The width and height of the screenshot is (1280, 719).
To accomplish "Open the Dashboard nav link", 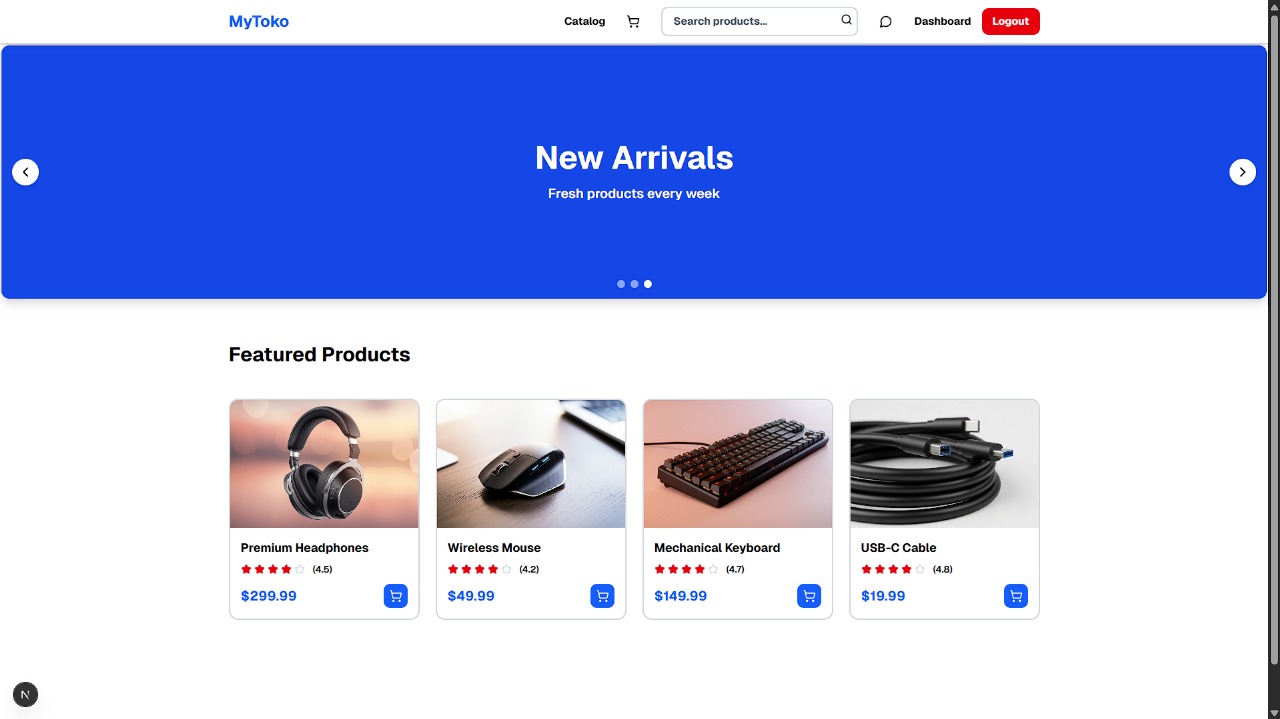I will point(942,21).
